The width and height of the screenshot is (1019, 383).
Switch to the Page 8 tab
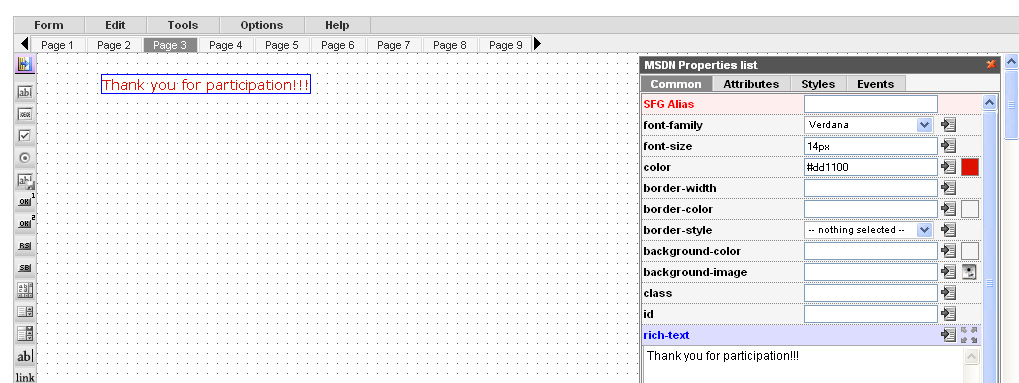tap(449, 45)
